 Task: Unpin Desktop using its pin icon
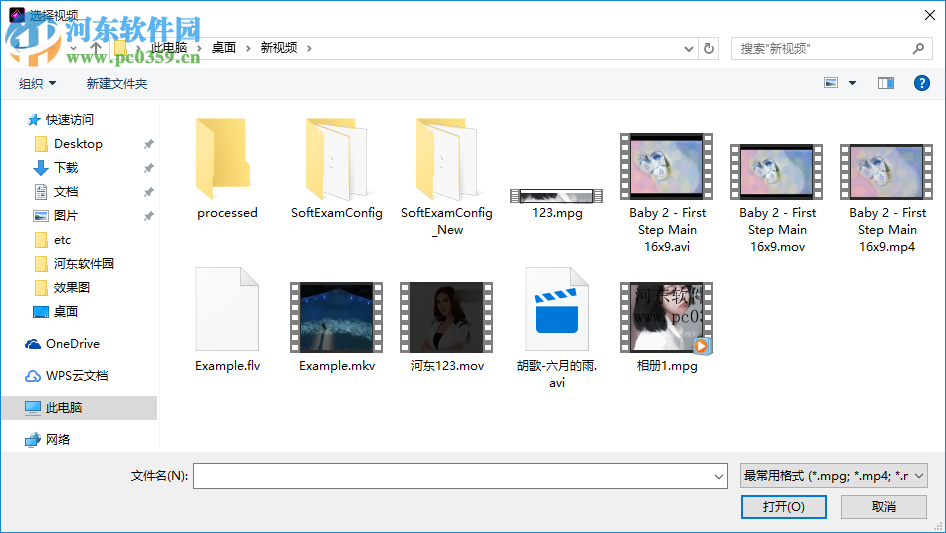pyautogui.click(x=148, y=144)
